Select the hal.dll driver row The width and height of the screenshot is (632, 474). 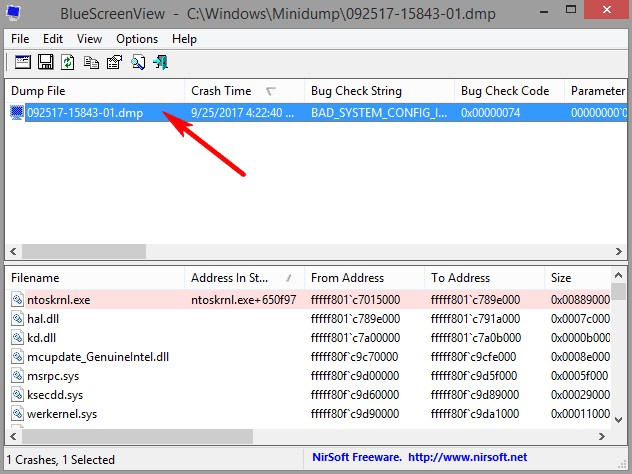click(x=308, y=318)
